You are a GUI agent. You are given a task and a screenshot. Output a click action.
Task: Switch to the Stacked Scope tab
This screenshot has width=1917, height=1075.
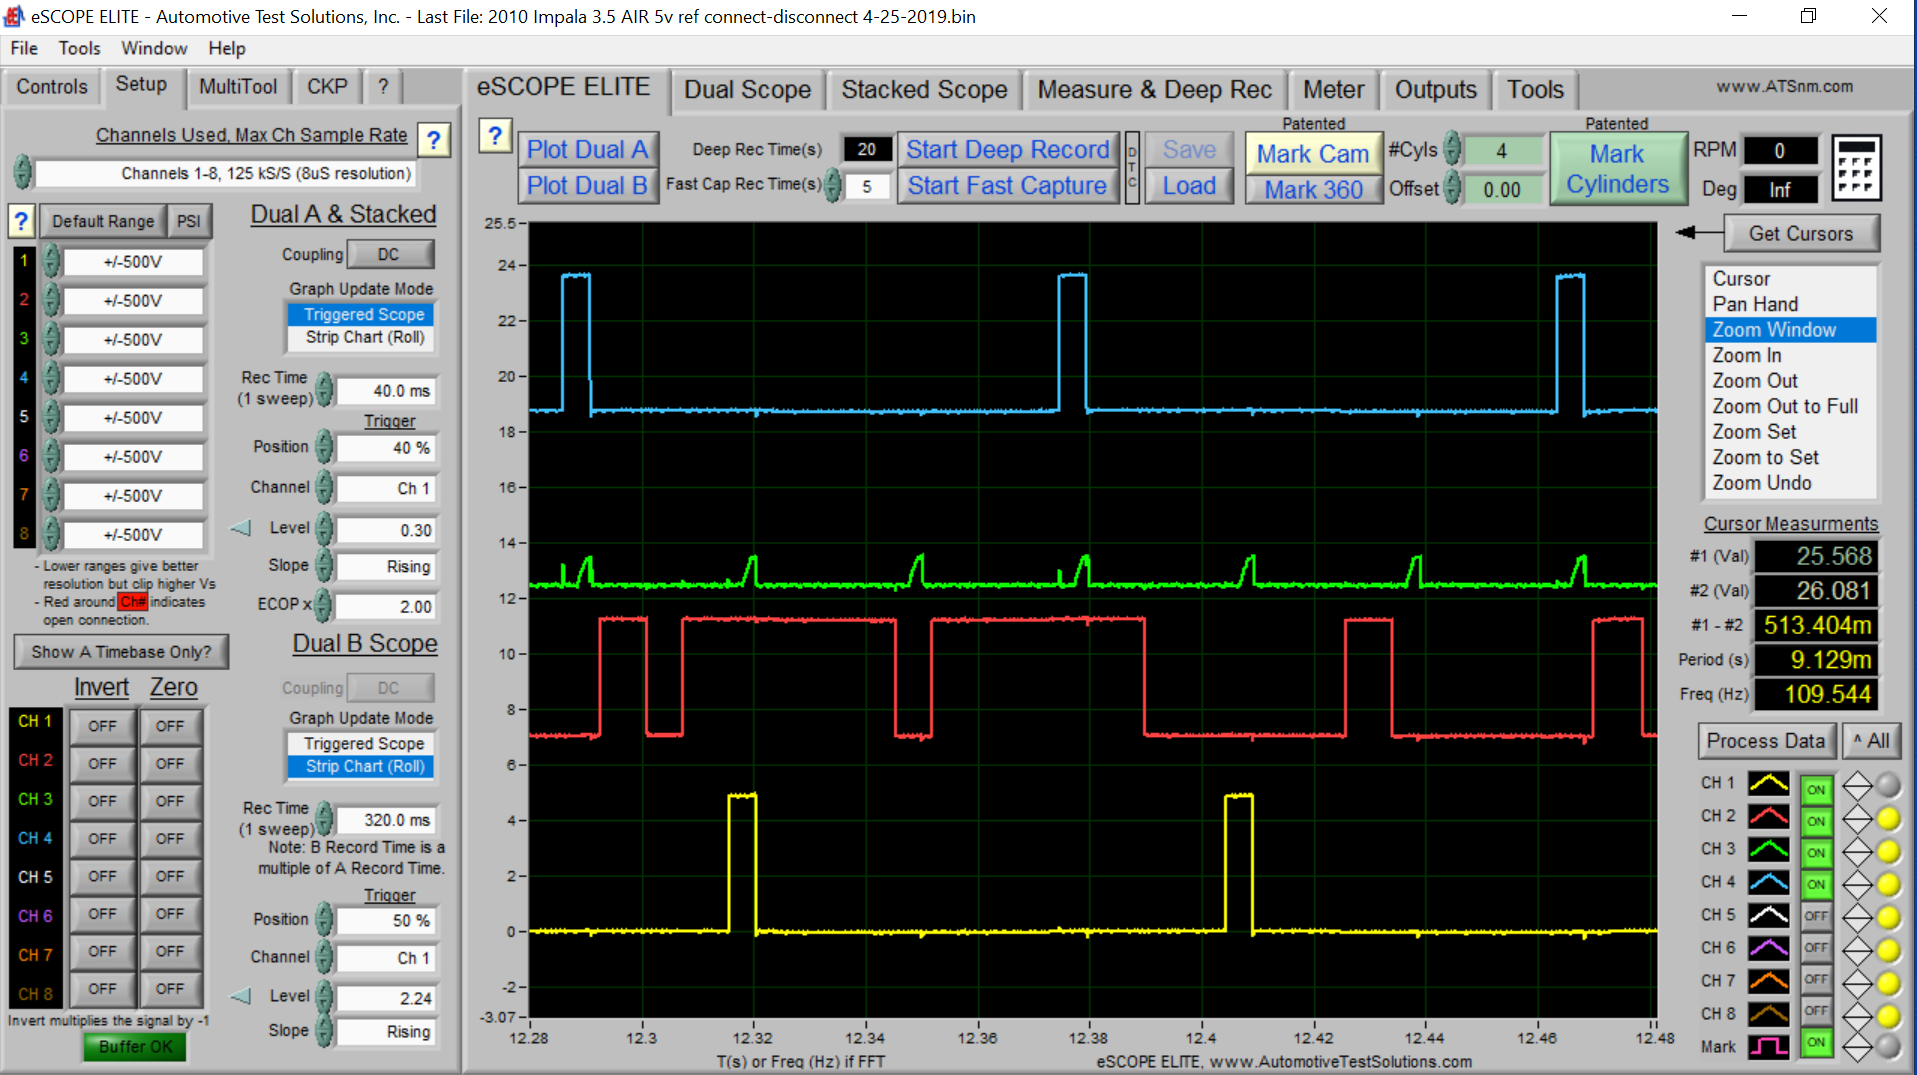click(x=924, y=89)
